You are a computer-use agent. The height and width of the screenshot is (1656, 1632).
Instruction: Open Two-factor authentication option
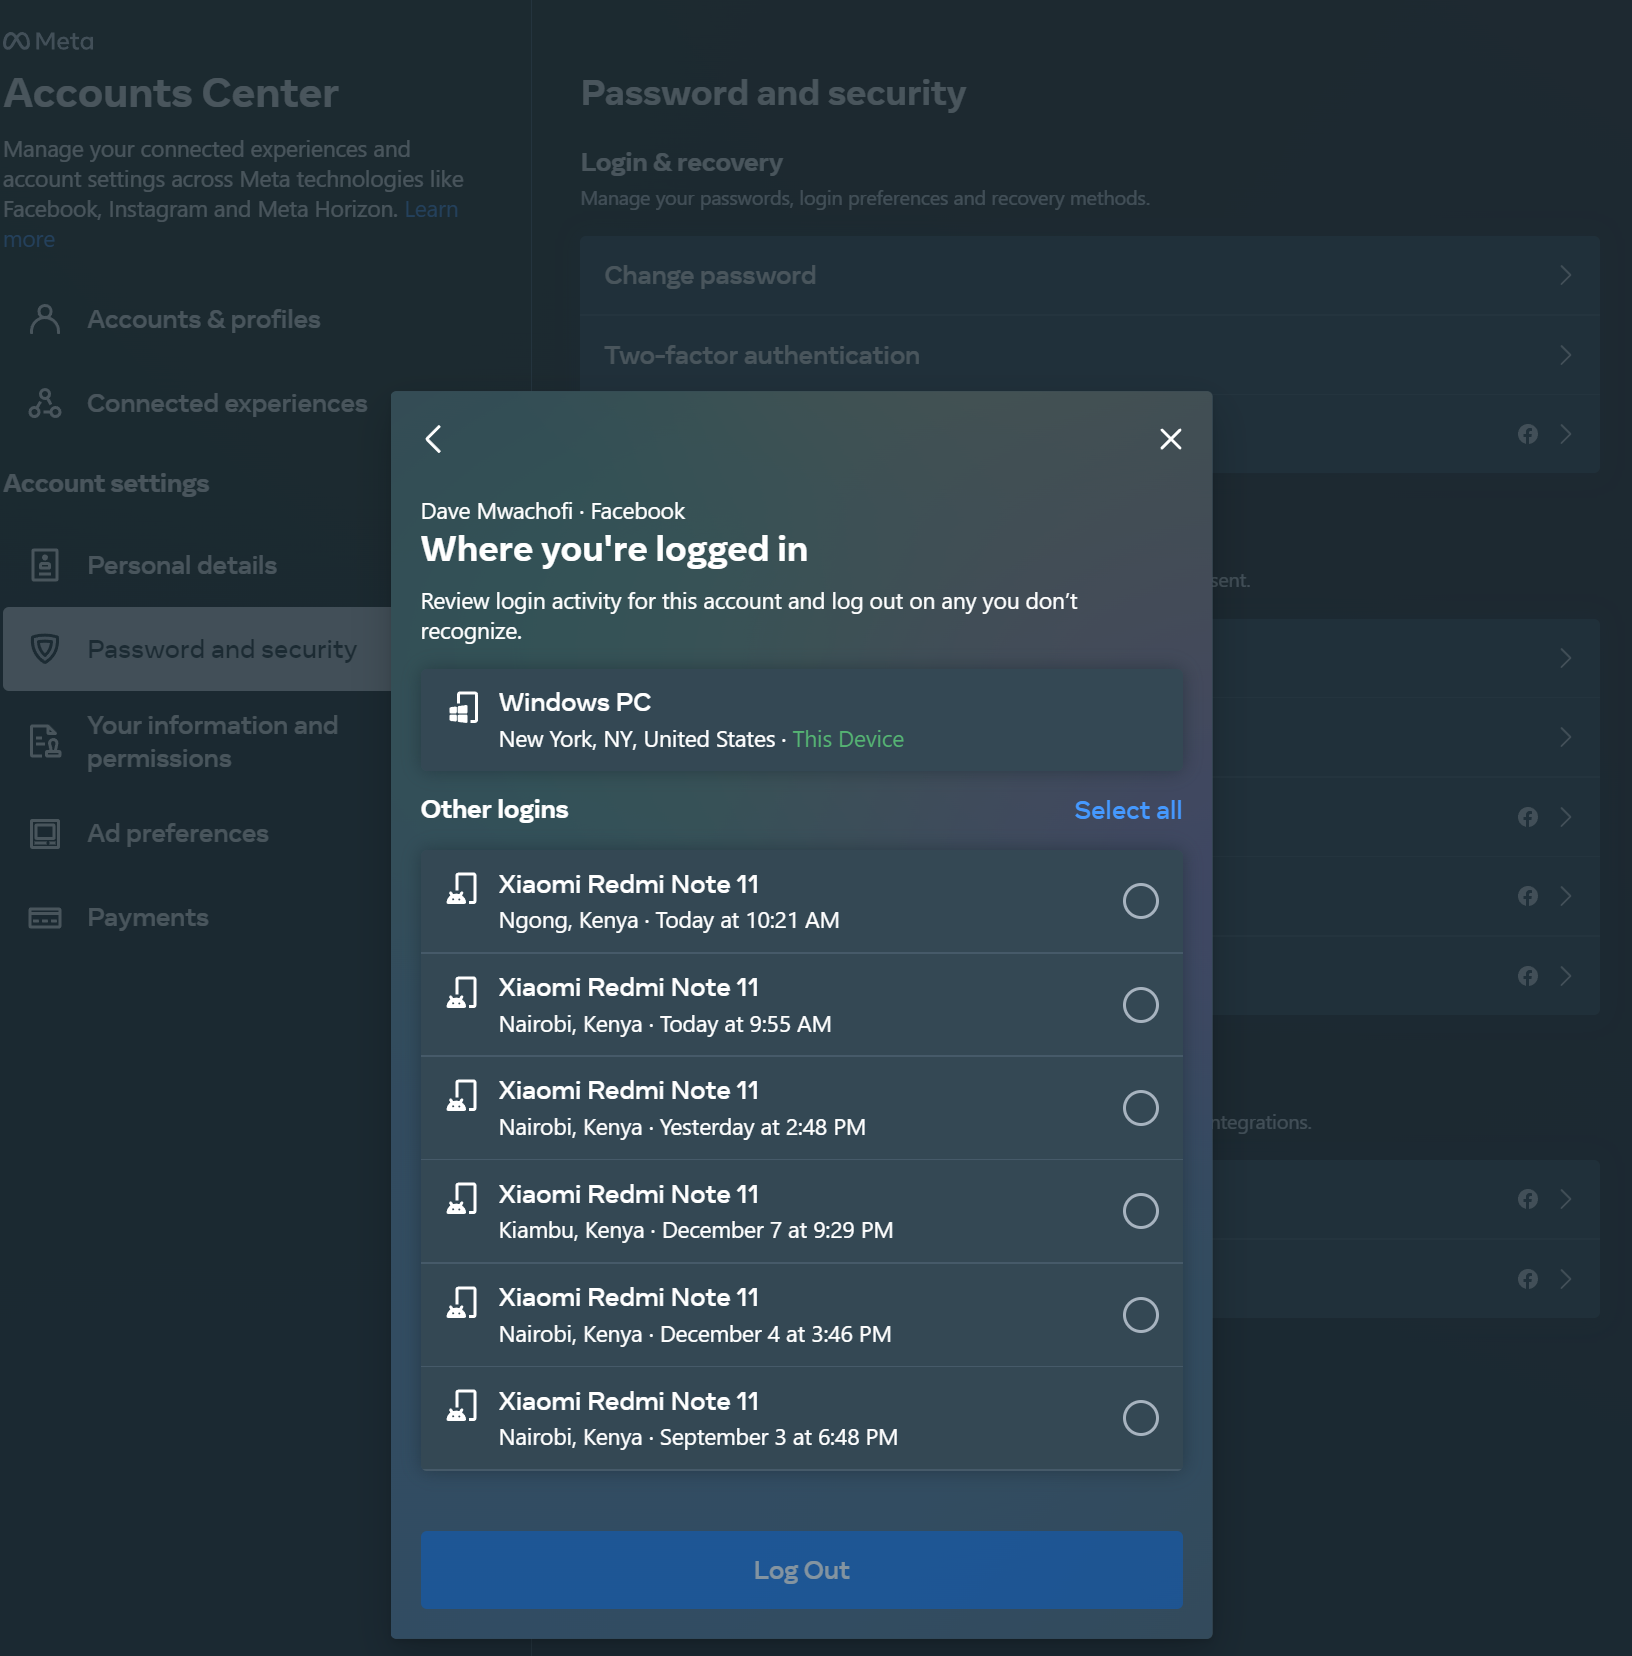click(x=1089, y=355)
